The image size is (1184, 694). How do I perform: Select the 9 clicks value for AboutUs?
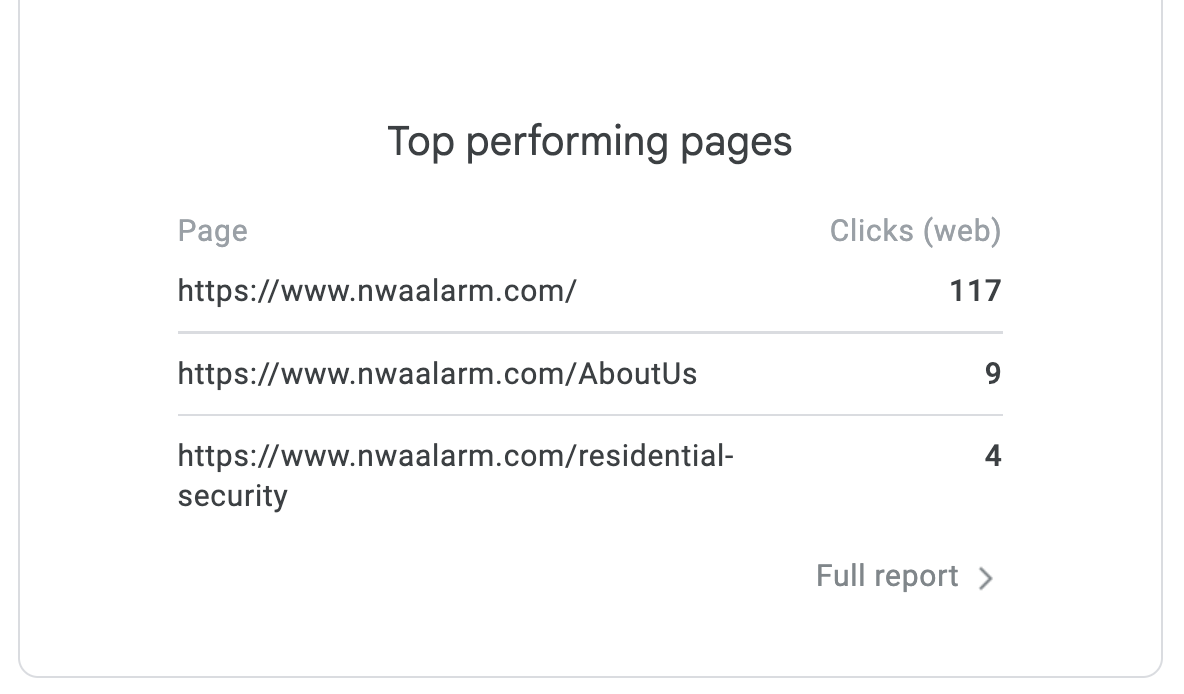(992, 374)
